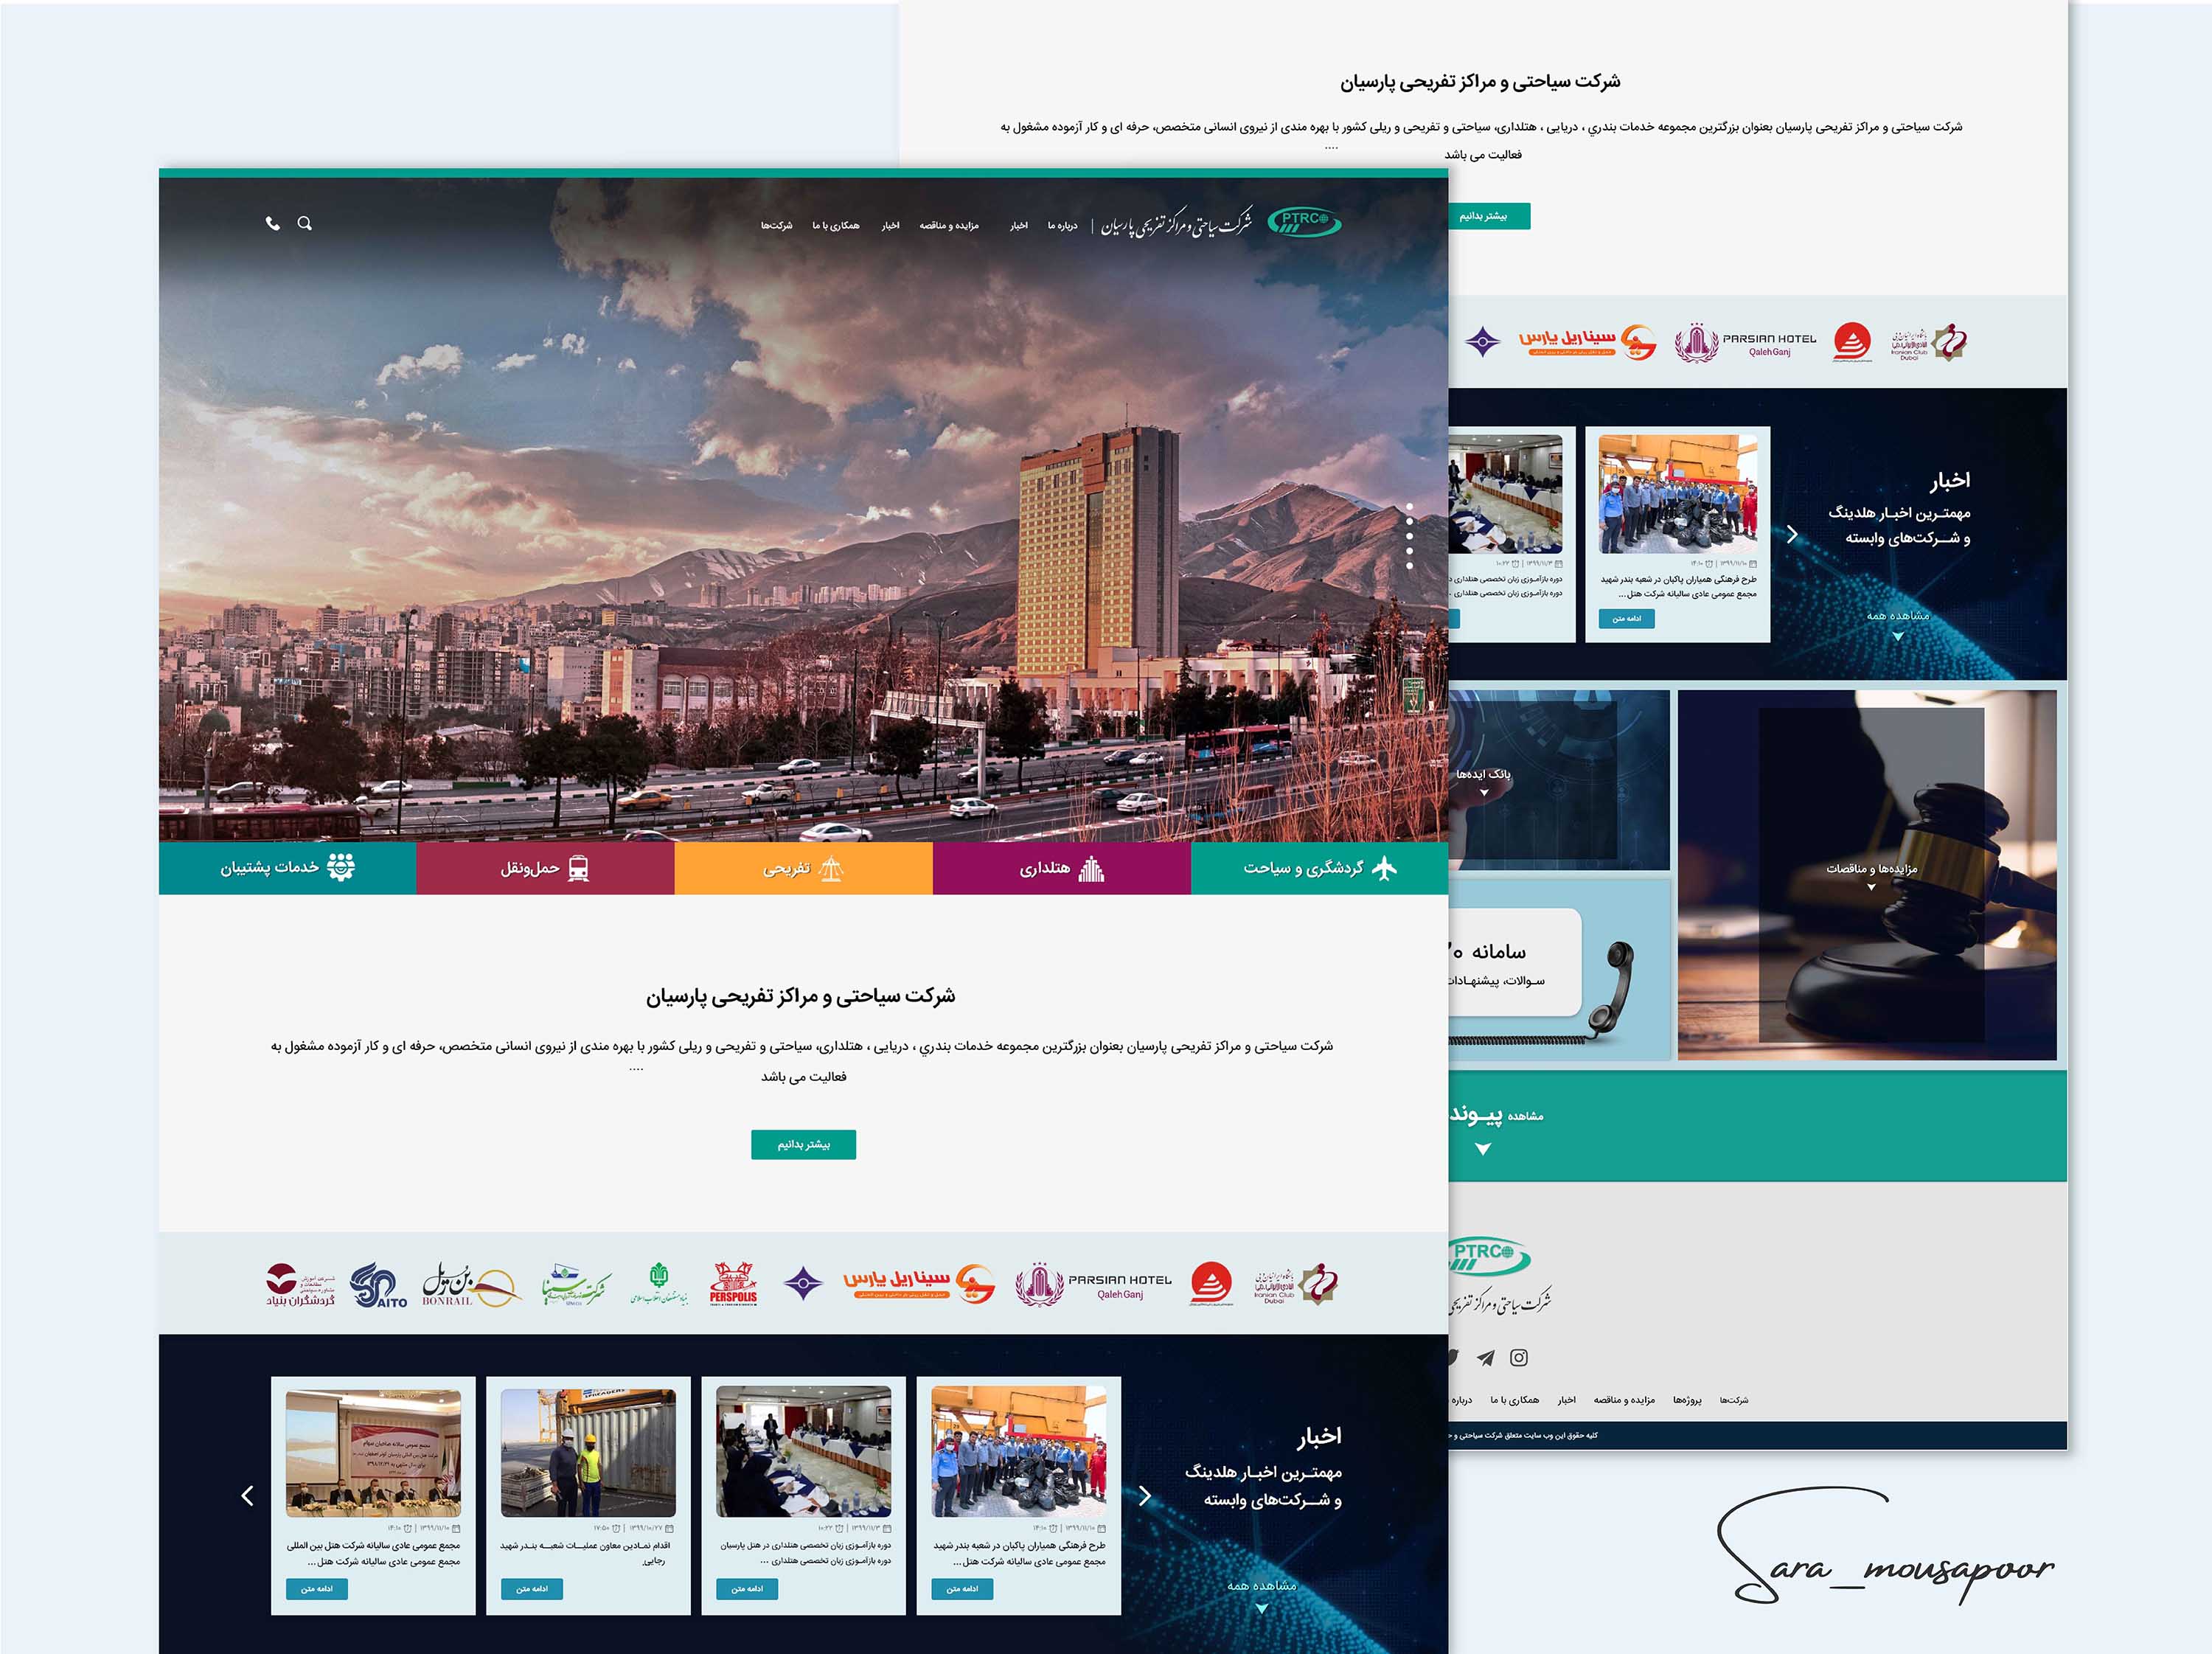
Task: Open the سینا ریل پارس logo on front page
Action: (919, 1283)
